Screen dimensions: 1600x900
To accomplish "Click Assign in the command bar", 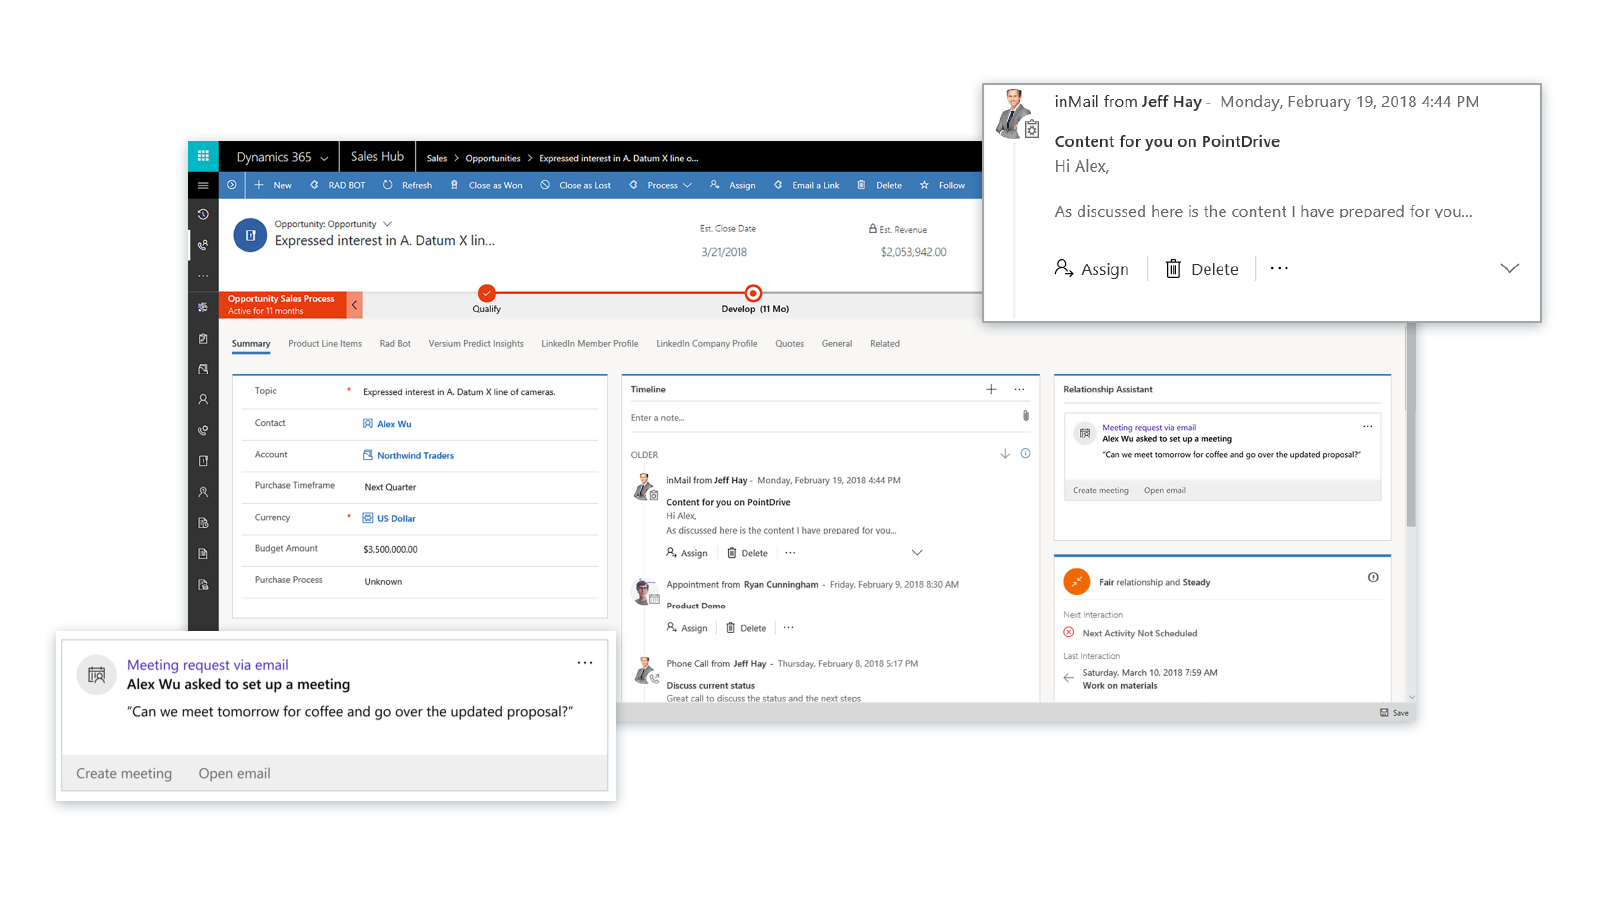I will point(733,185).
